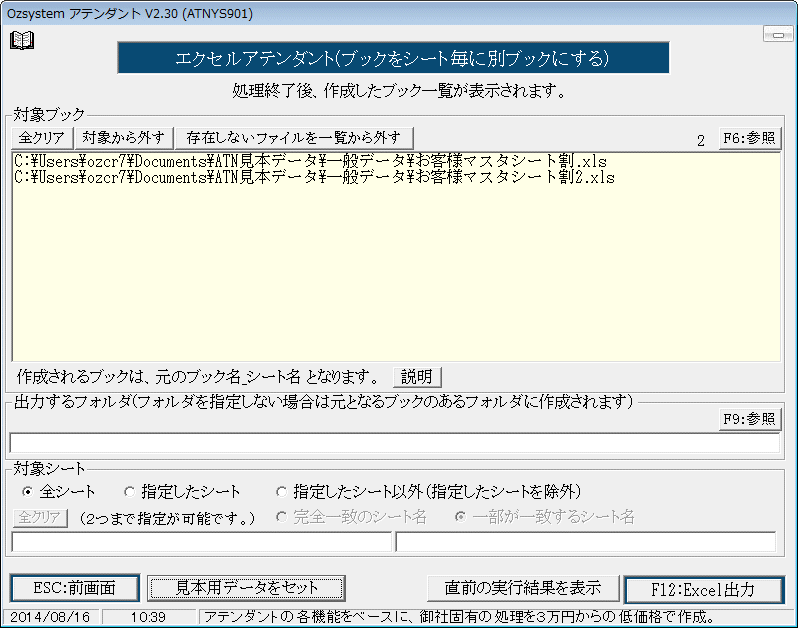This screenshot has width=798, height=628.
Task: Click the エクセルアテンダント title banner
Action: pos(393,58)
